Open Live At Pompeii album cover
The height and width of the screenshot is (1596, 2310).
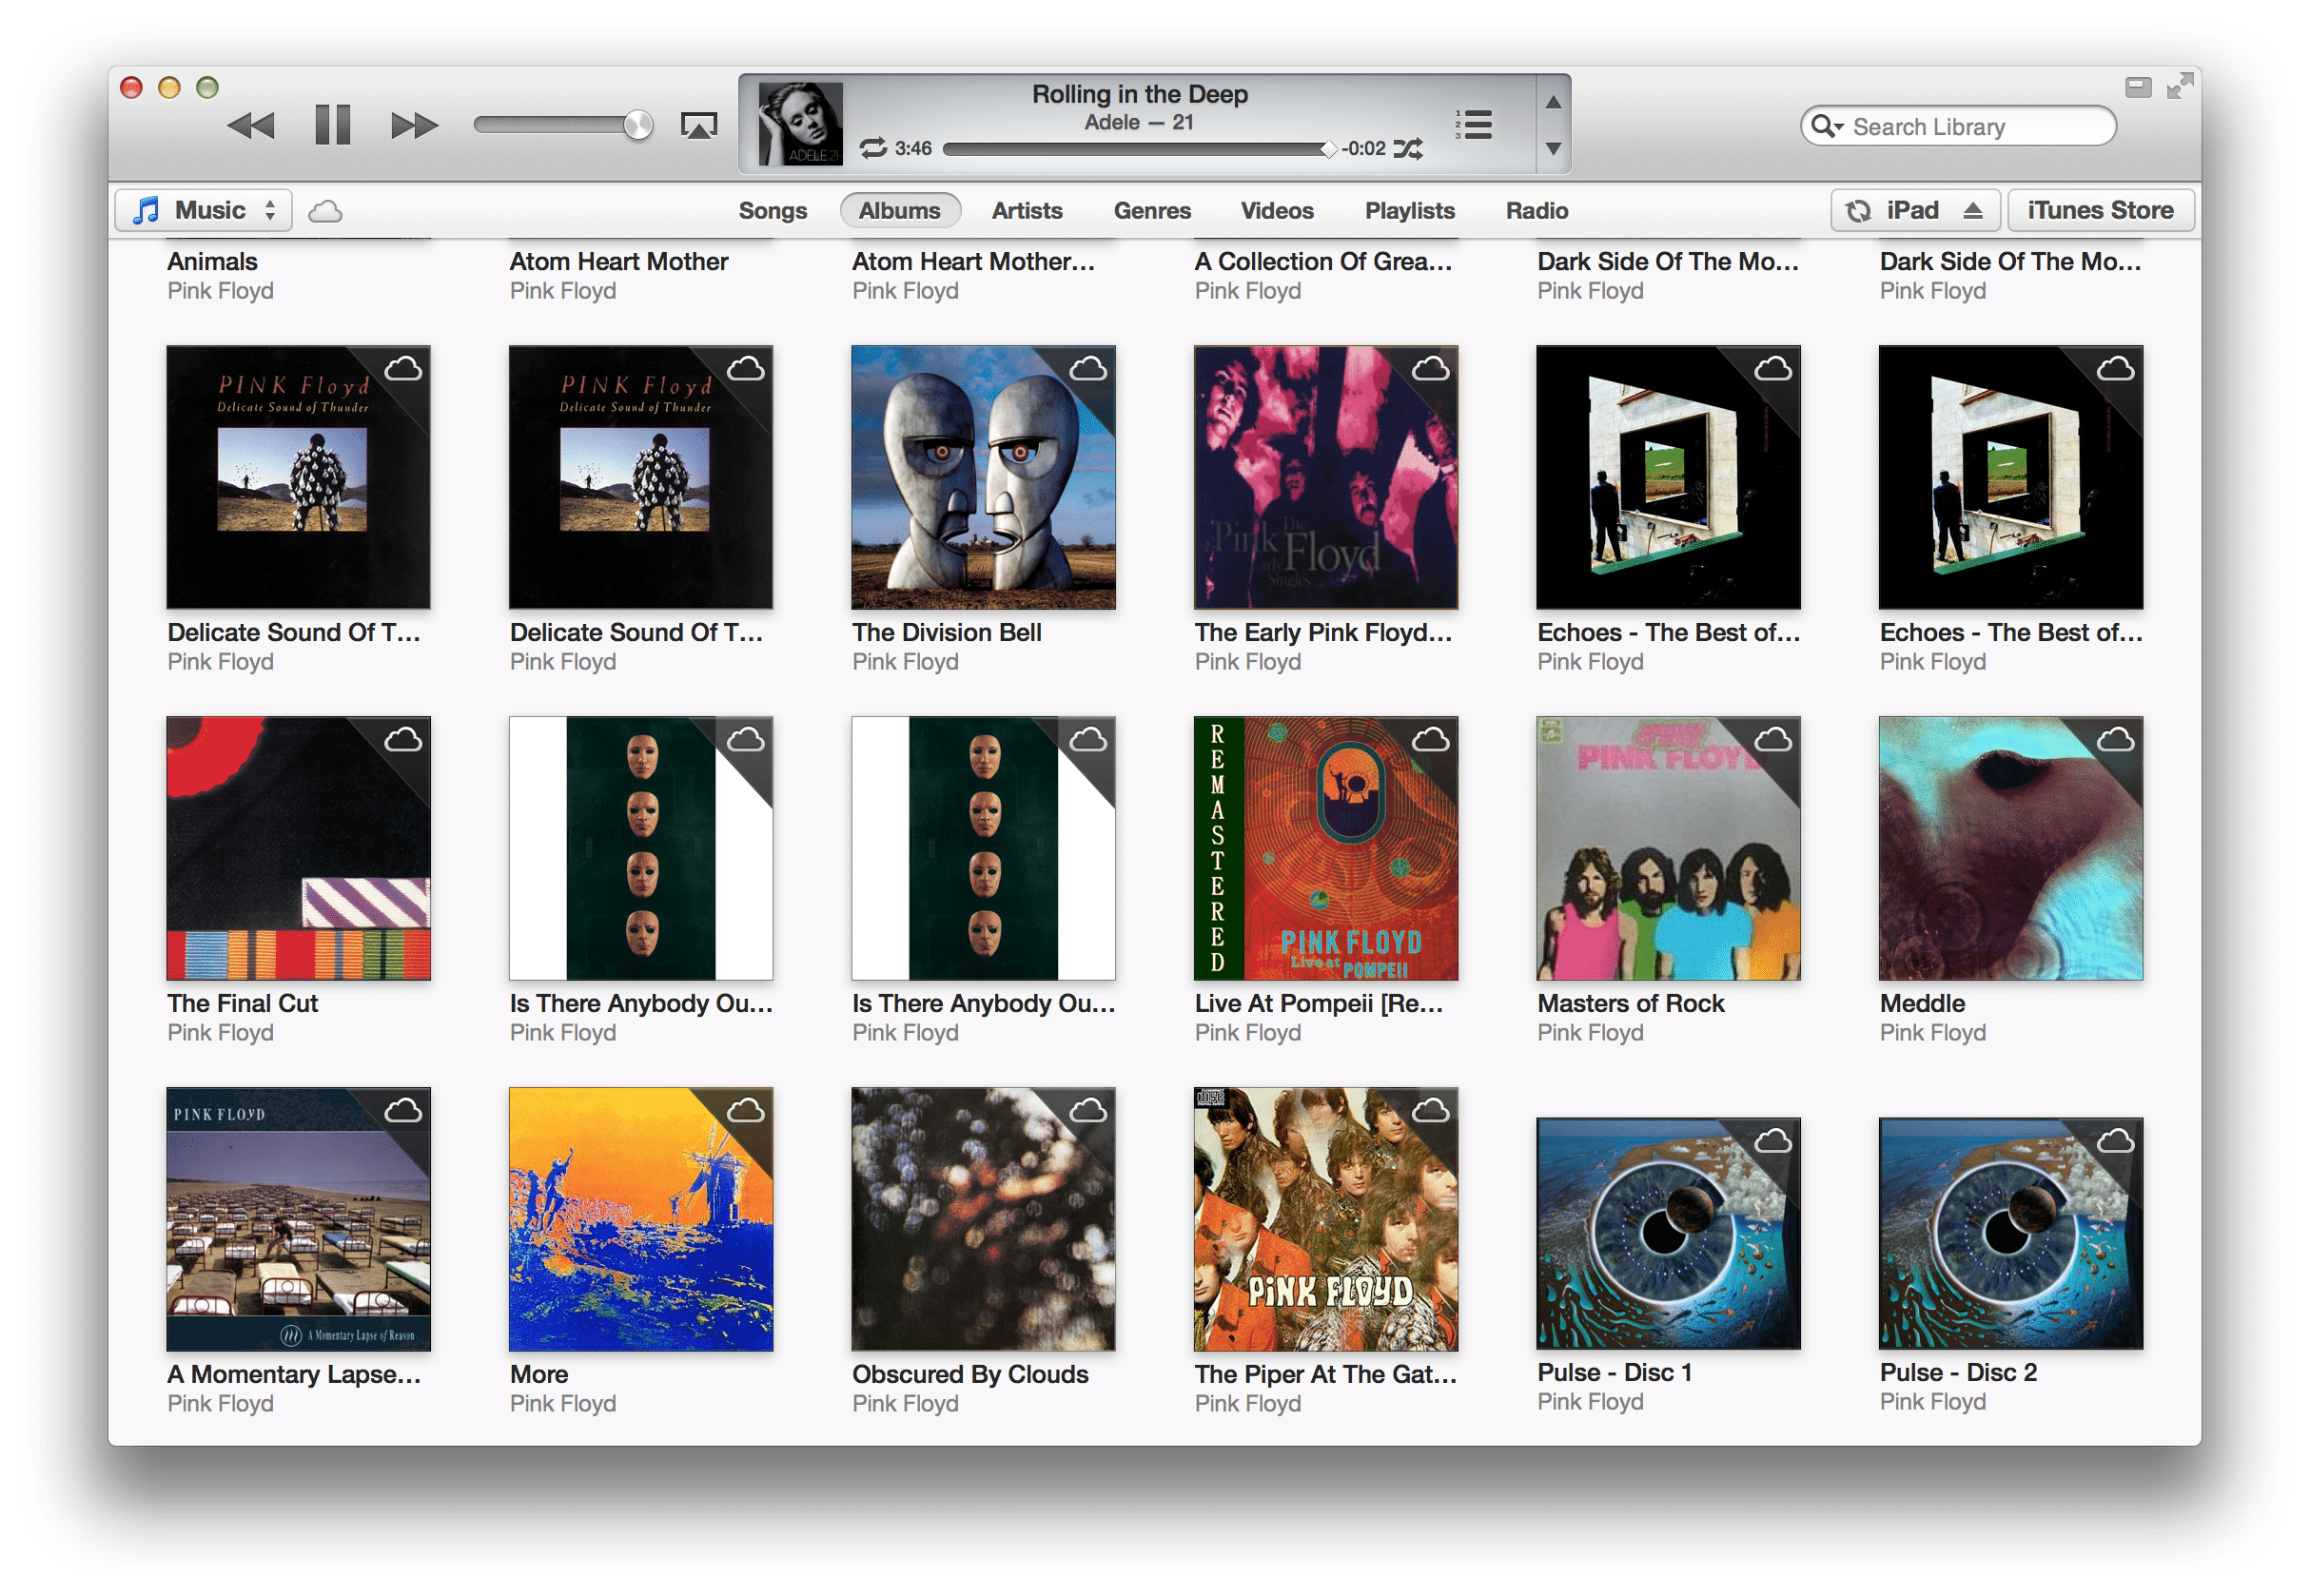coord(1325,848)
